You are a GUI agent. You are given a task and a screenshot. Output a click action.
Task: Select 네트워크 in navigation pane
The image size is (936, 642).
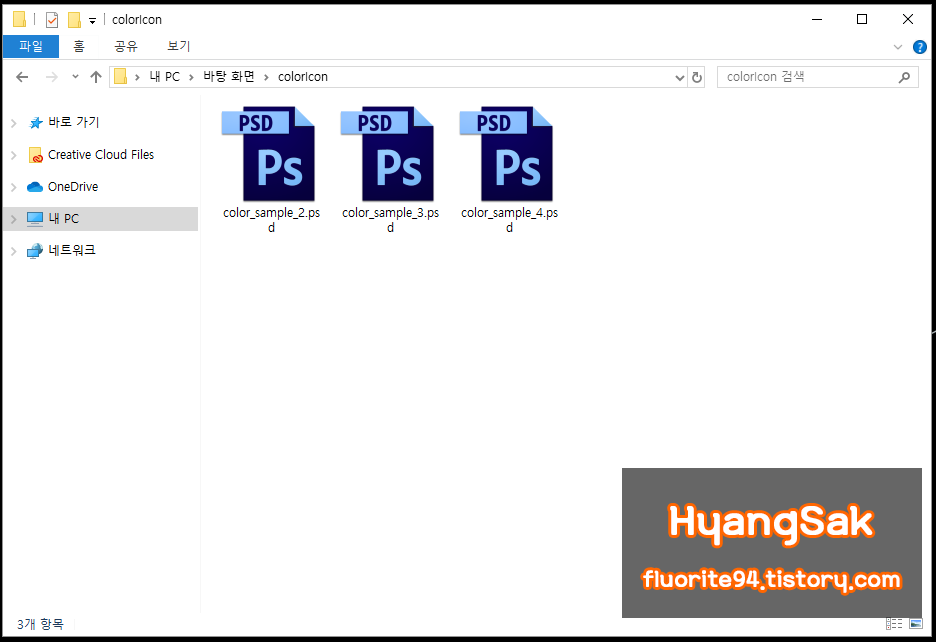click(x=72, y=250)
